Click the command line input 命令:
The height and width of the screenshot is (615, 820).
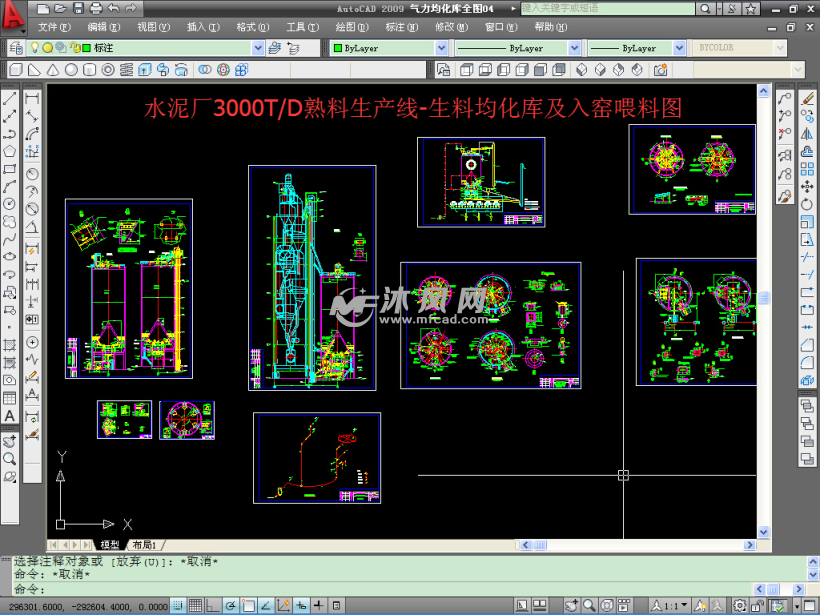(x=382, y=589)
